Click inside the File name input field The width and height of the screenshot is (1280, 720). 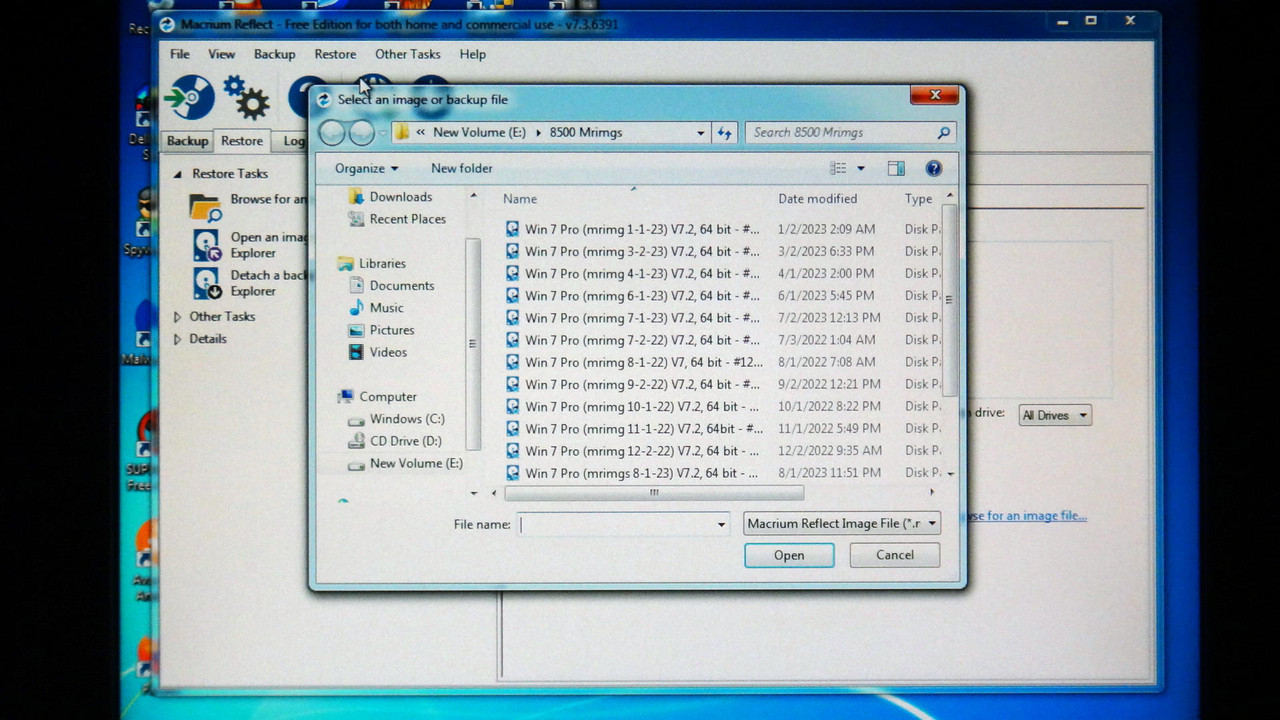pyautogui.click(x=616, y=524)
